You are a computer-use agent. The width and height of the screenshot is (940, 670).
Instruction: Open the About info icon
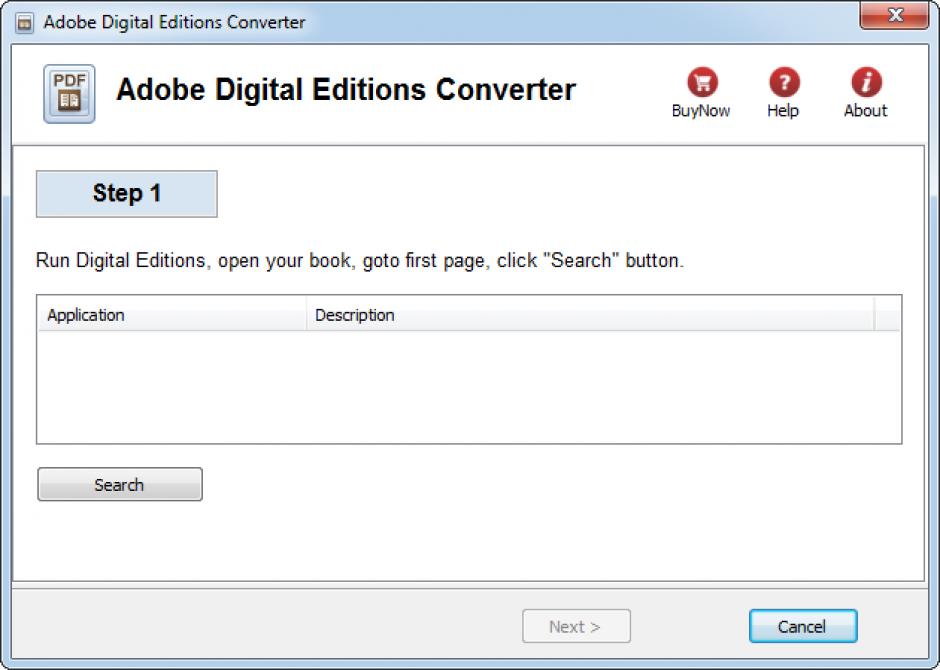866,82
